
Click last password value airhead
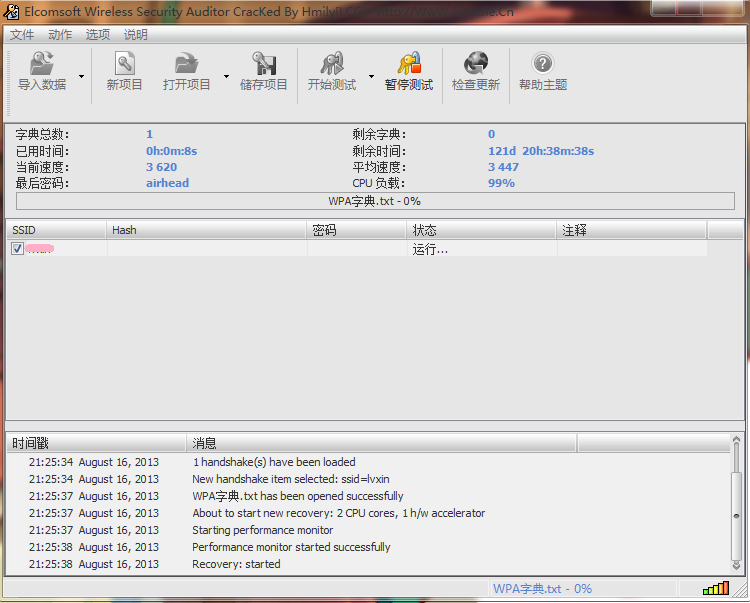167,183
